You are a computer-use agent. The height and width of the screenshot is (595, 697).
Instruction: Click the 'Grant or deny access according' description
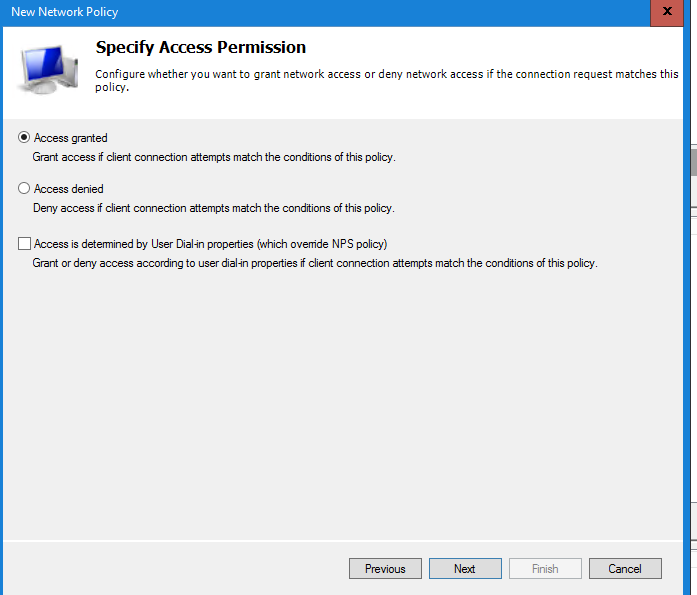pyautogui.click(x=315, y=263)
